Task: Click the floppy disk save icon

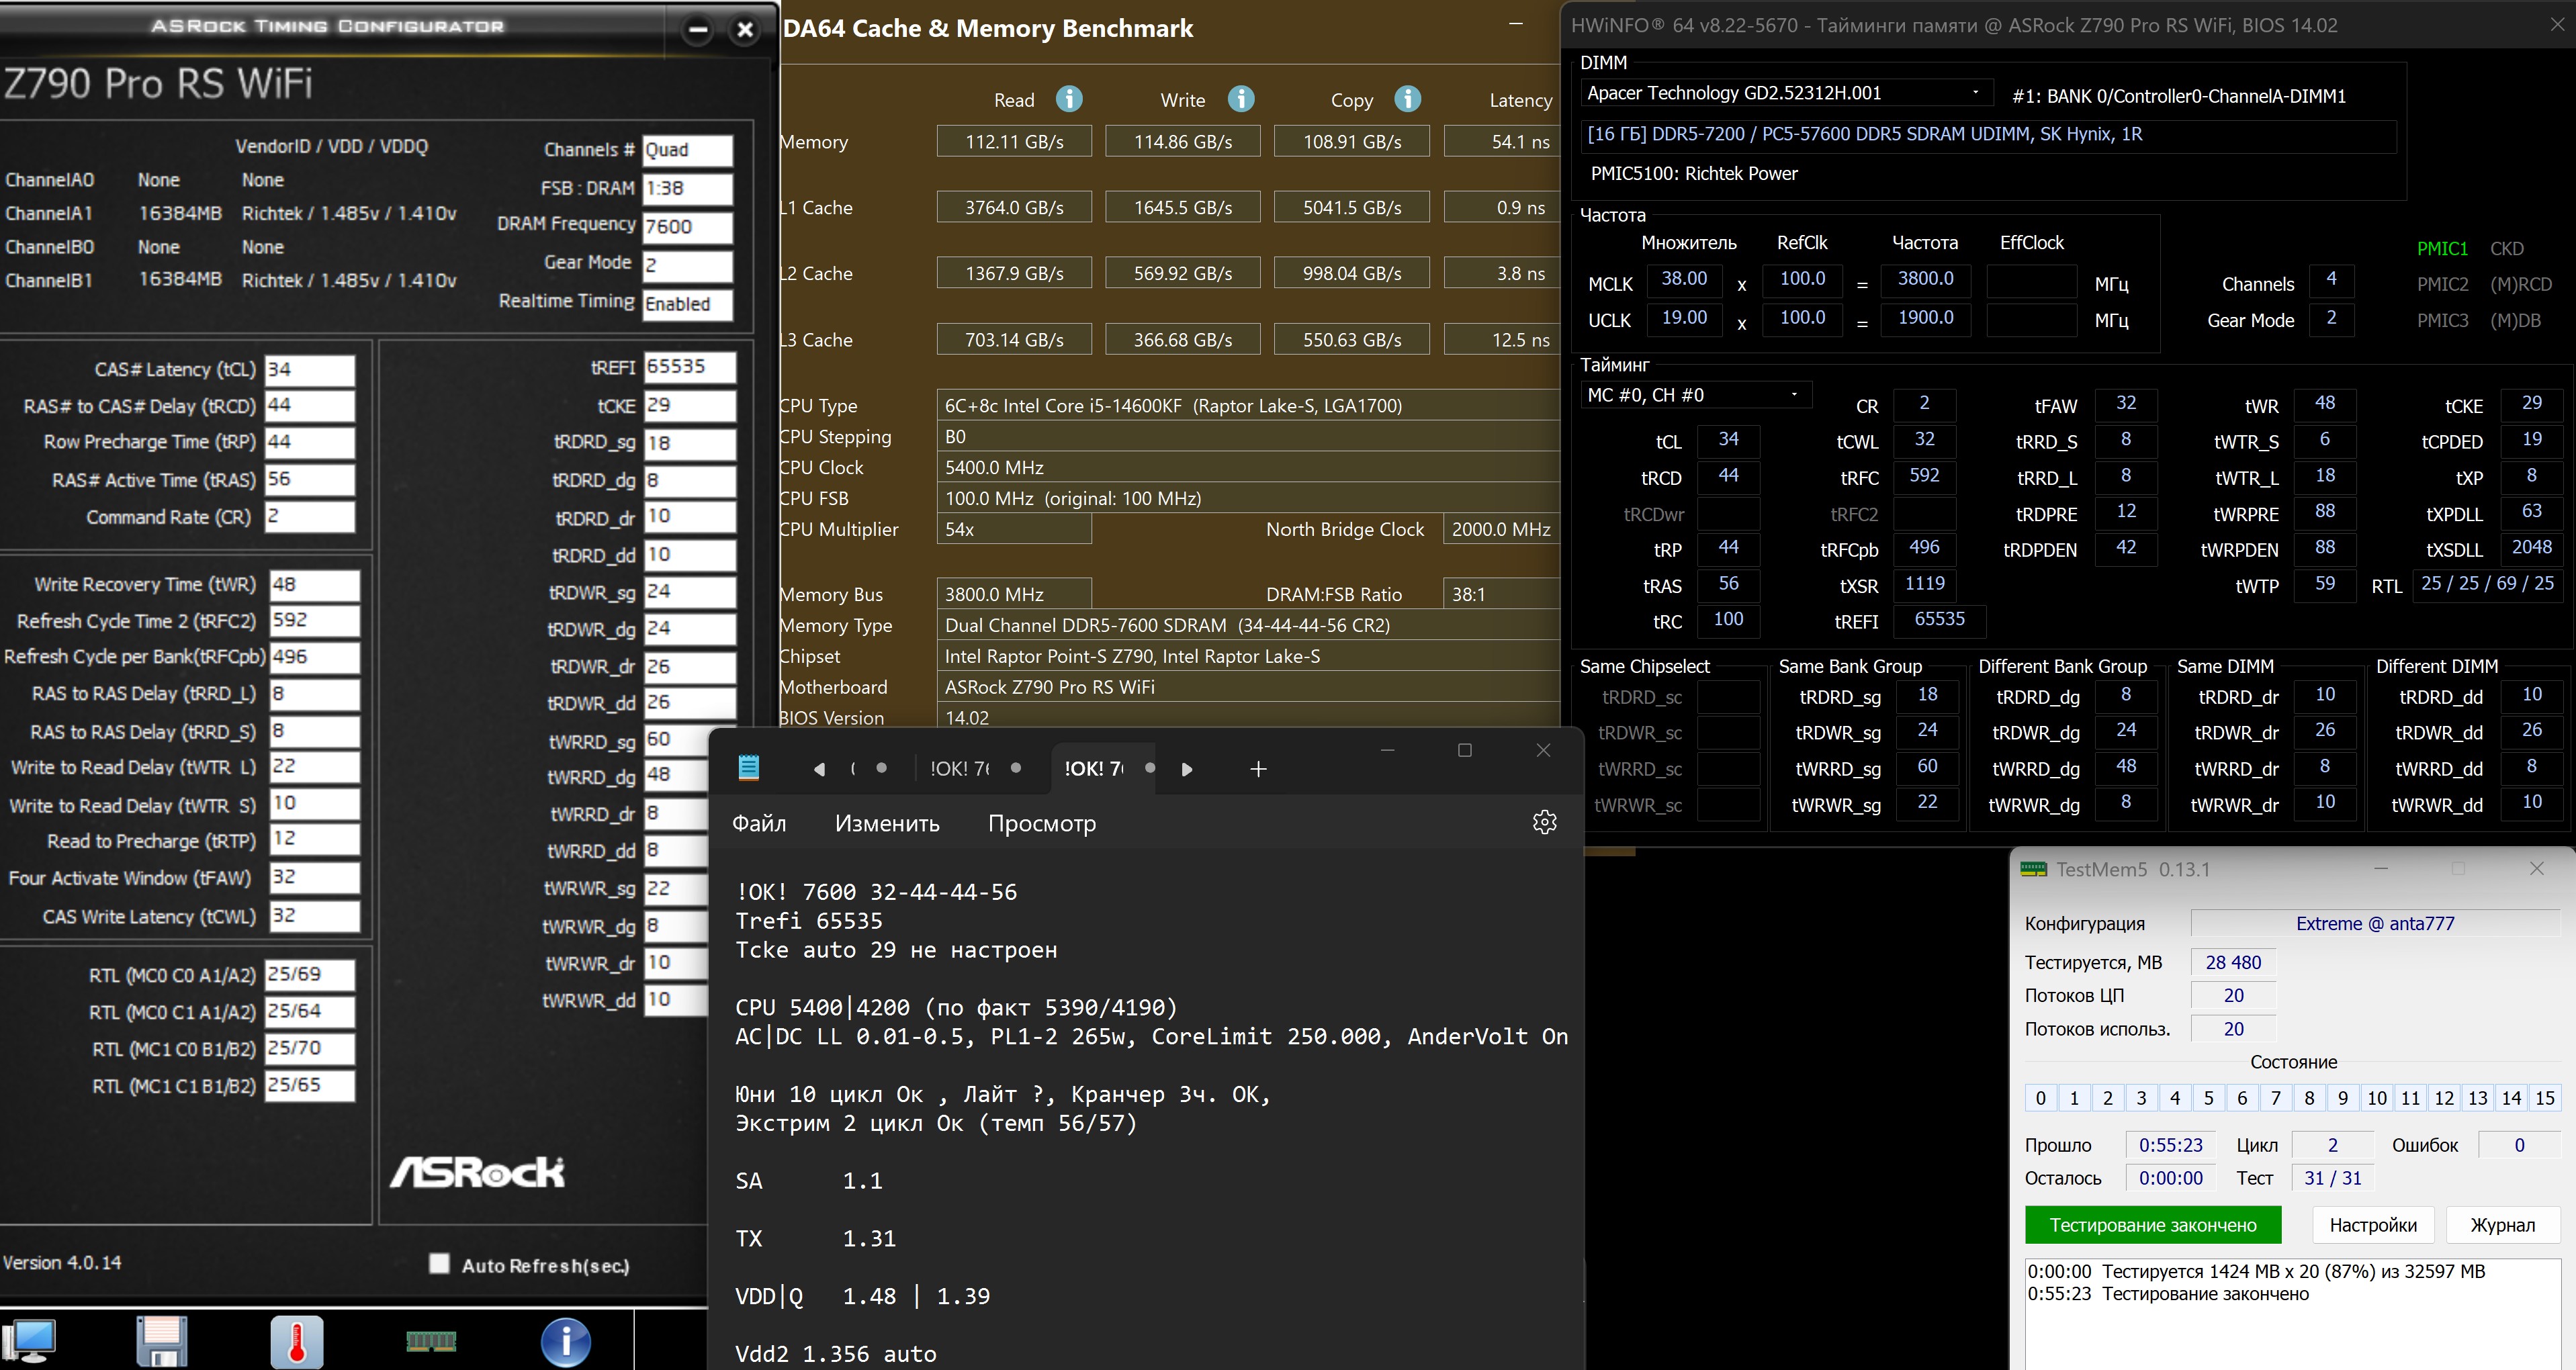Action: click(161, 1340)
